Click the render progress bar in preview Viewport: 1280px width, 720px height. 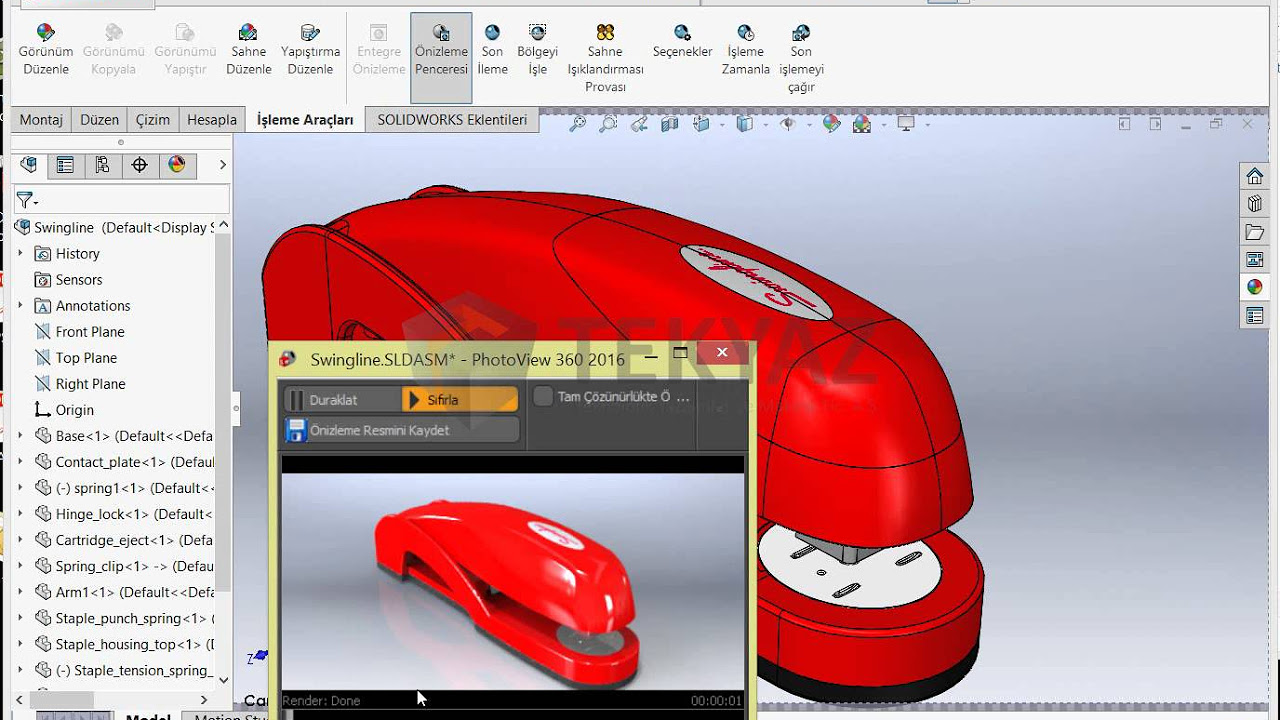coord(512,713)
